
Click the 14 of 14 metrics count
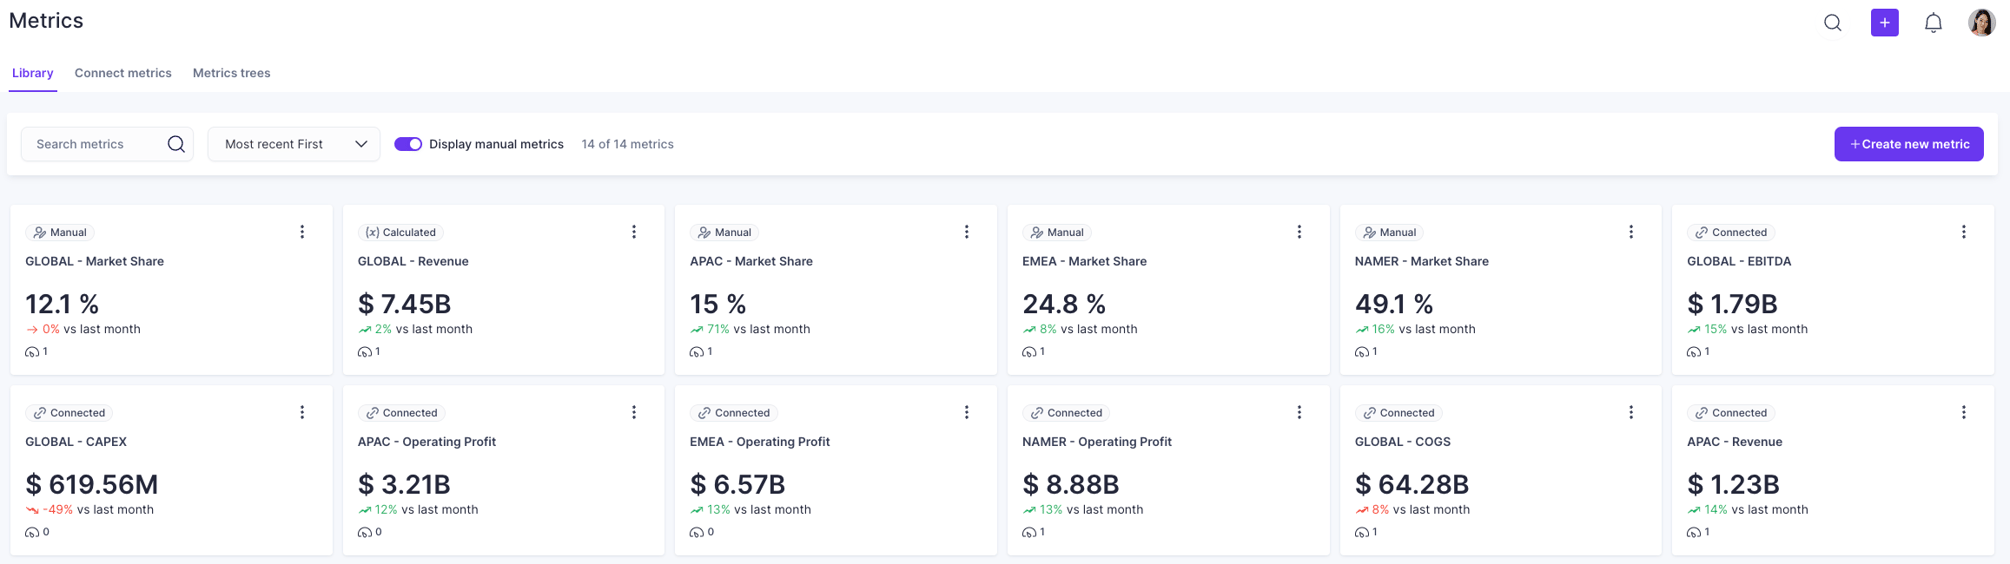coord(627,144)
